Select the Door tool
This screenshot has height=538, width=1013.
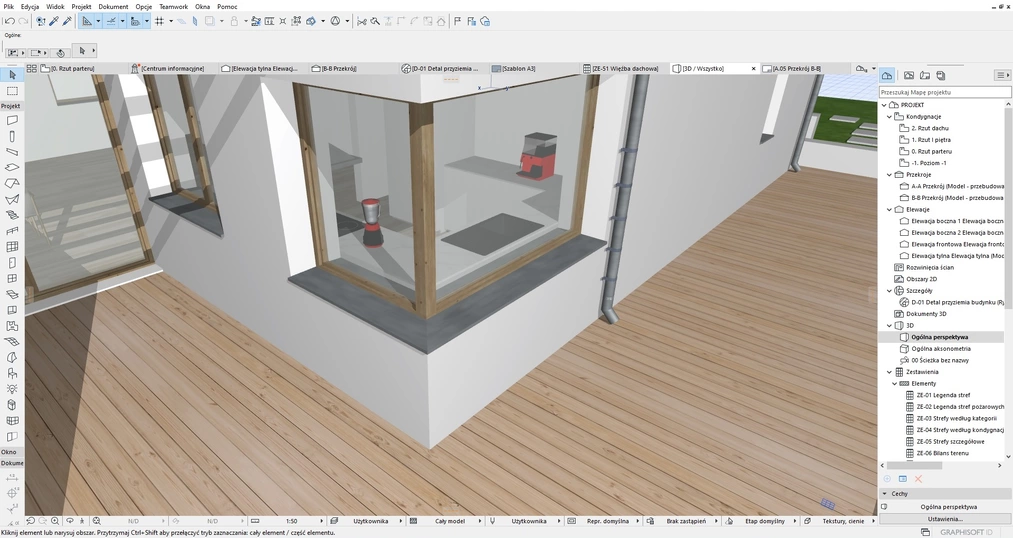12,263
